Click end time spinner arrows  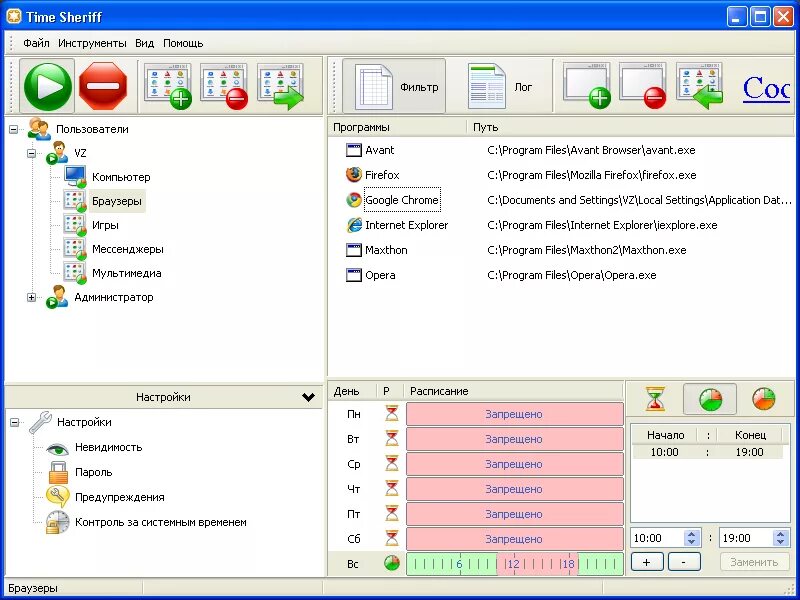[x=780, y=538]
